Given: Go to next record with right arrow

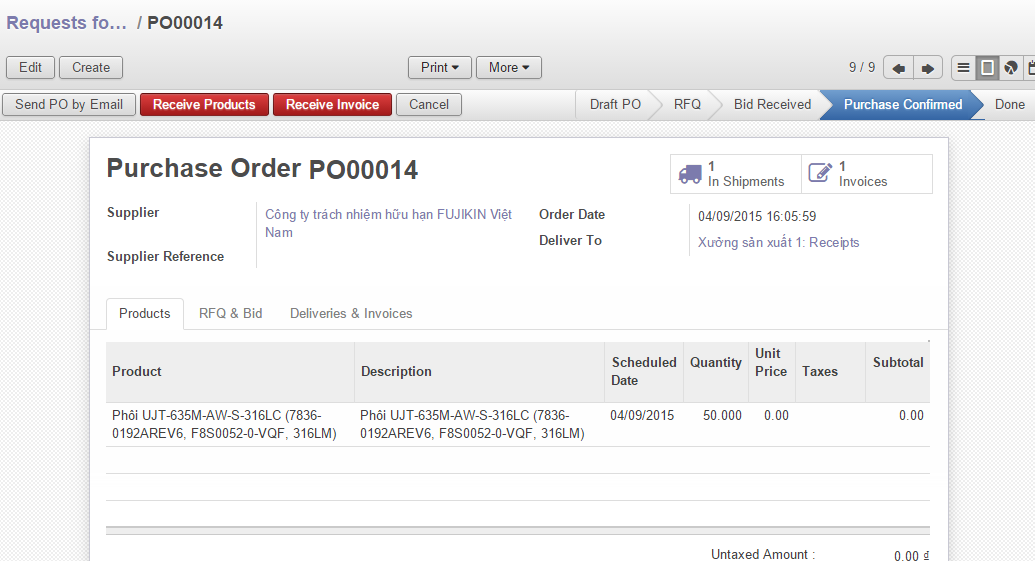Looking at the screenshot, I should point(927,68).
